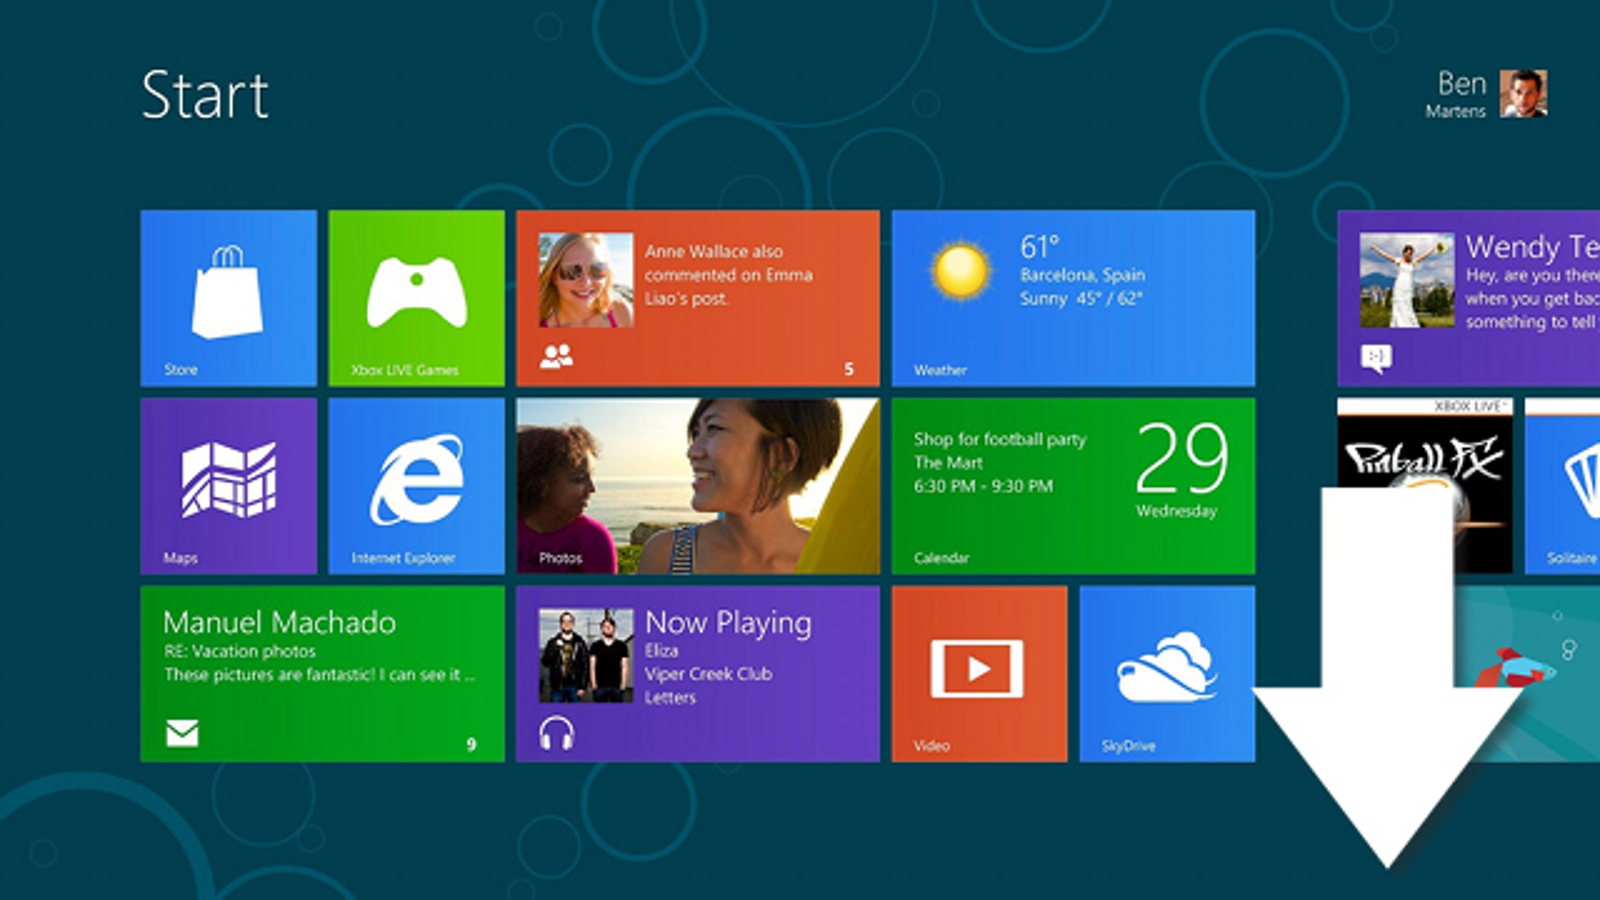The height and width of the screenshot is (900, 1600).
Task: Click the people icon on orange tile
Action: tap(557, 356)
